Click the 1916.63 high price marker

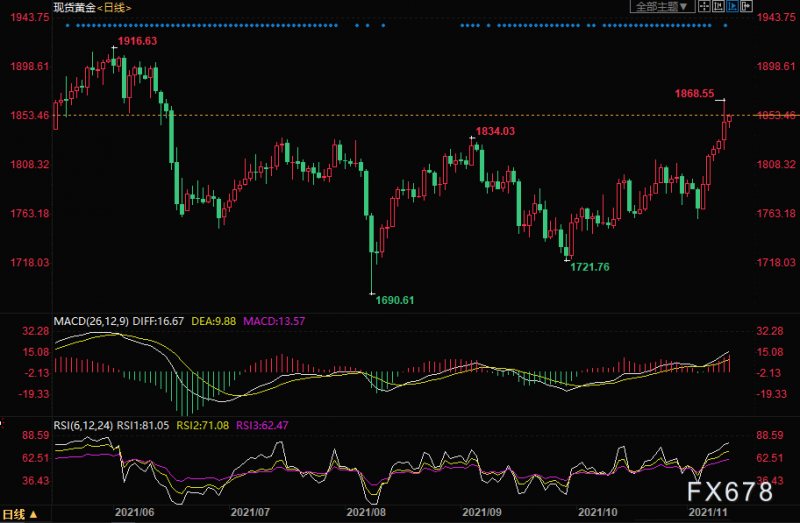138,41
